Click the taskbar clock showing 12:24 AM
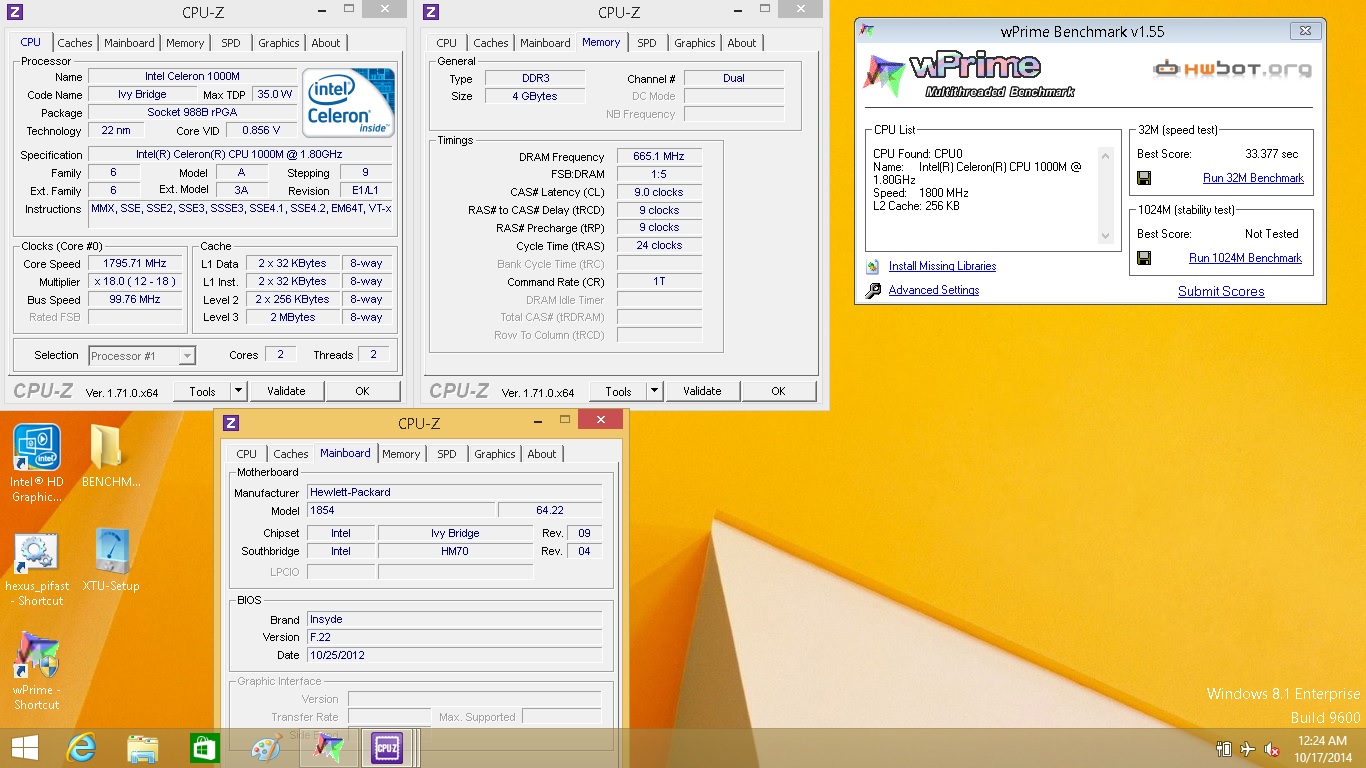 coord(1324,749)
